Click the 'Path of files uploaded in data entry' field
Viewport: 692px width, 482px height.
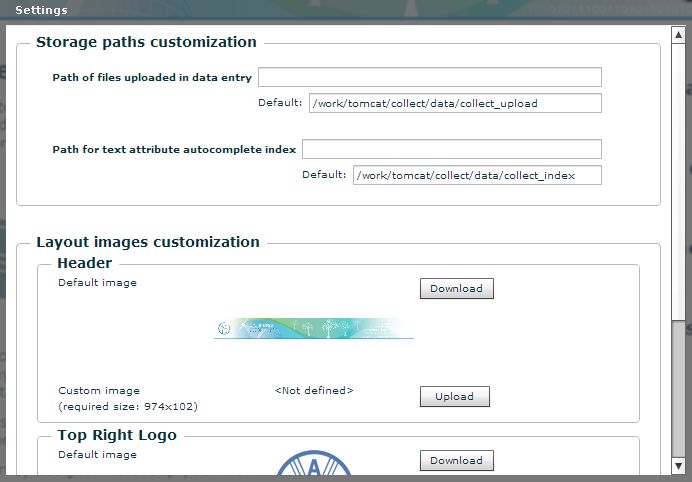click(430, 77)
